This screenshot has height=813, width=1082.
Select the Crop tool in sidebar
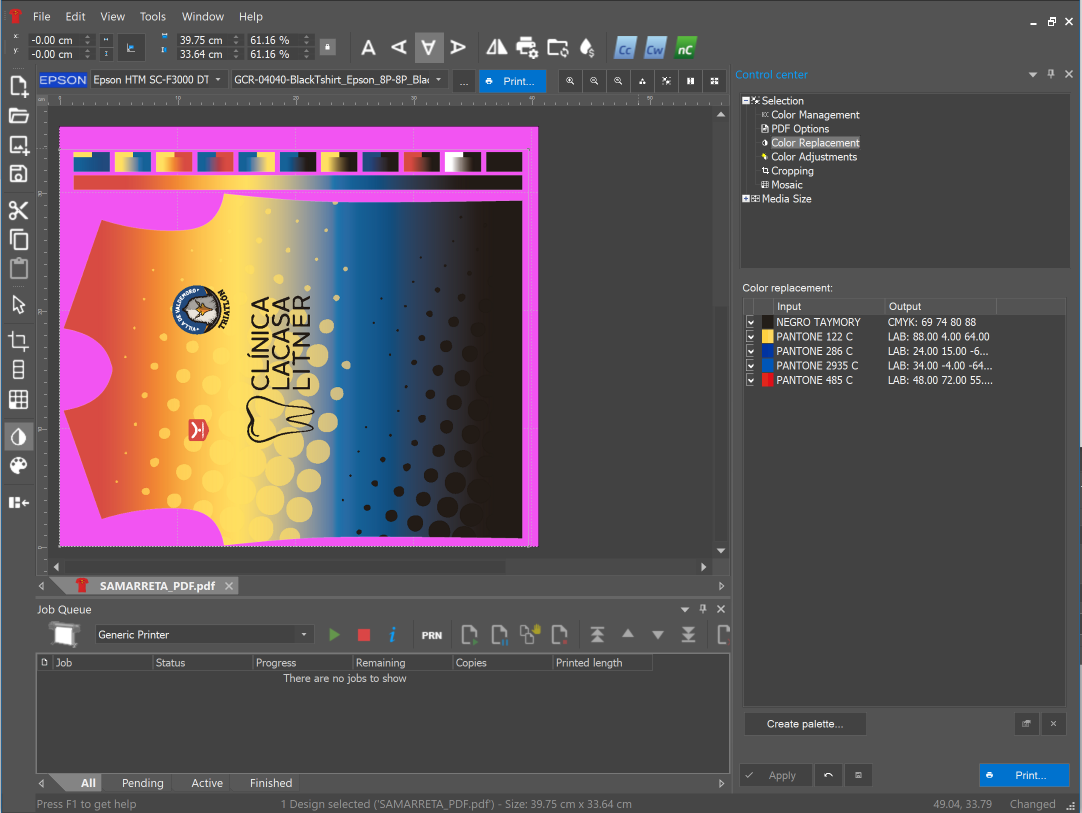point(19,341)
